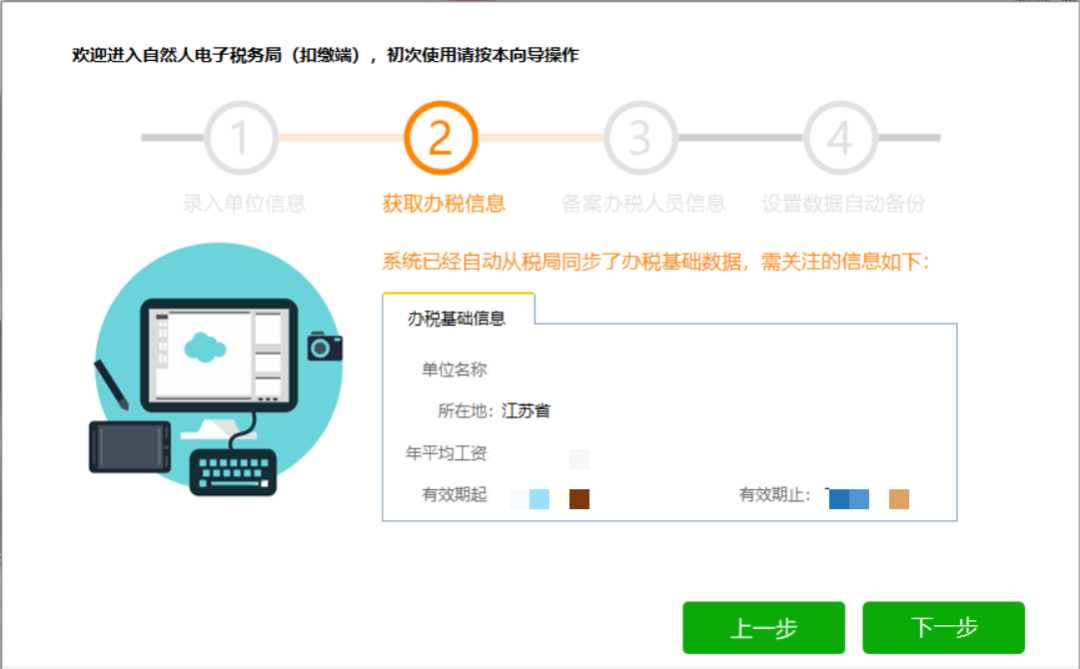Click the keyboard icon in illustration
Screen dimensions: 1080x669
[x=232, y=469]
